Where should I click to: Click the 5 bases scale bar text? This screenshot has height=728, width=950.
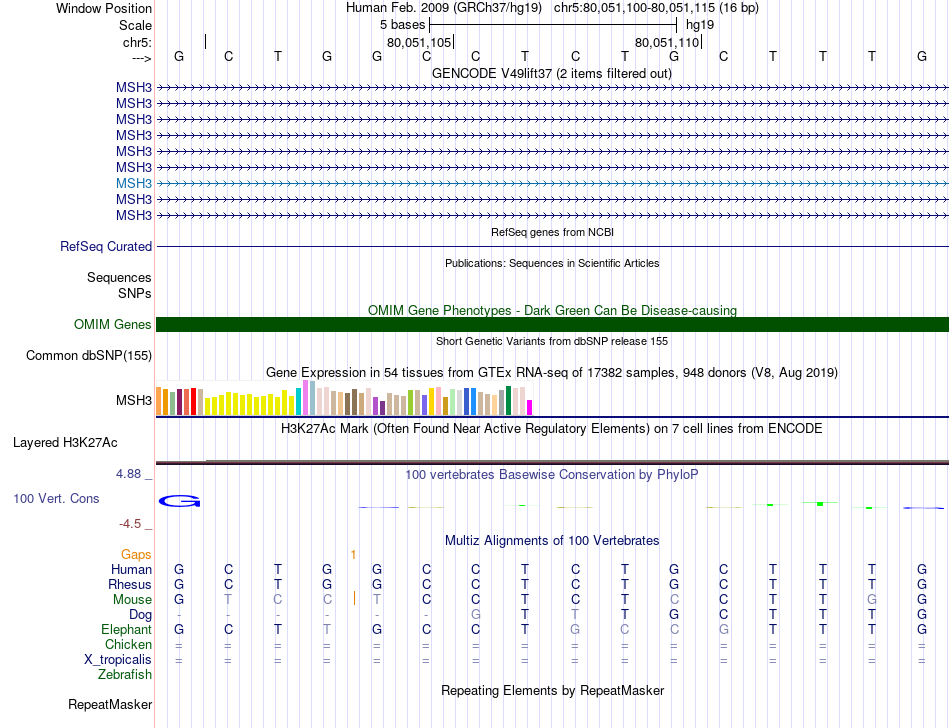pos(403,25)
